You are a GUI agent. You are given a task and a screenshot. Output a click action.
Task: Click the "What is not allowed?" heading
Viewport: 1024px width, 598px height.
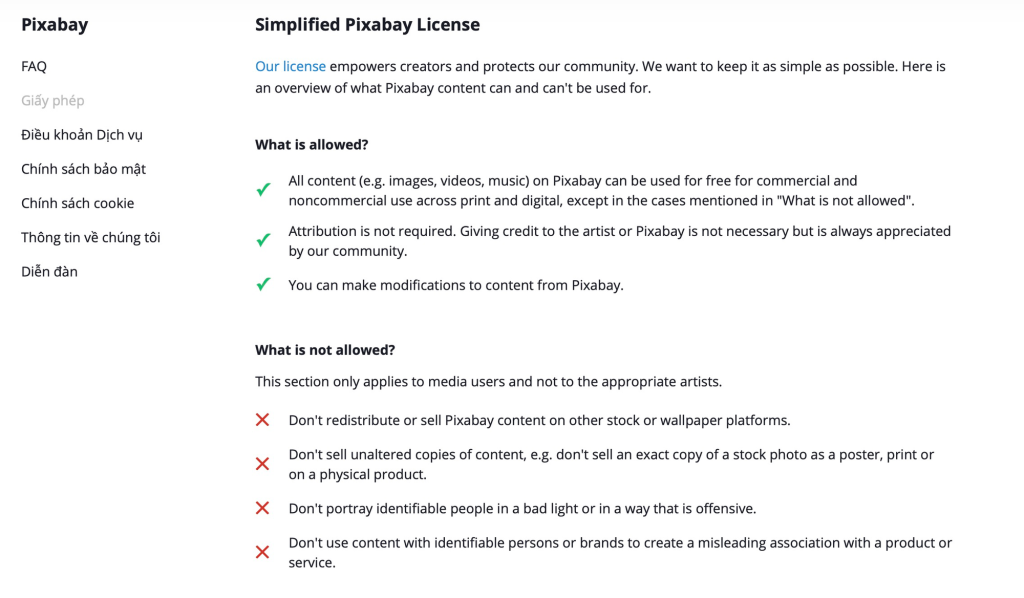[325, 350]
